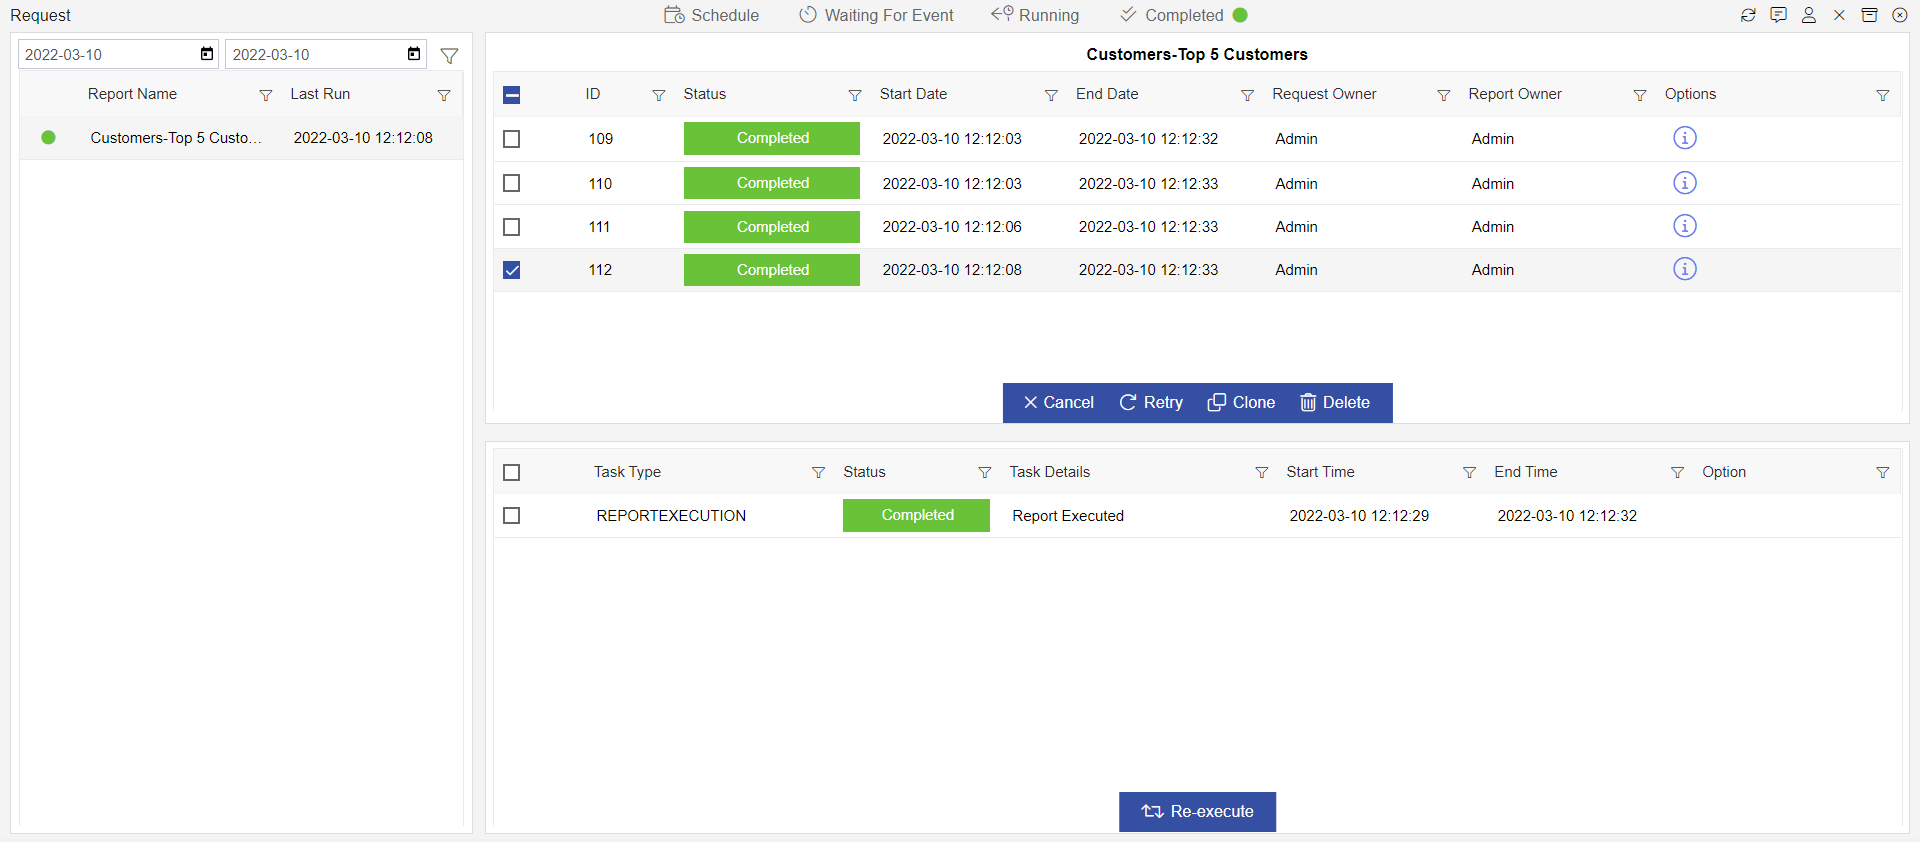Click the Customers-Top 5 Customers title
This screenshot has width=1920, height=842.
tap(1197, 54)
